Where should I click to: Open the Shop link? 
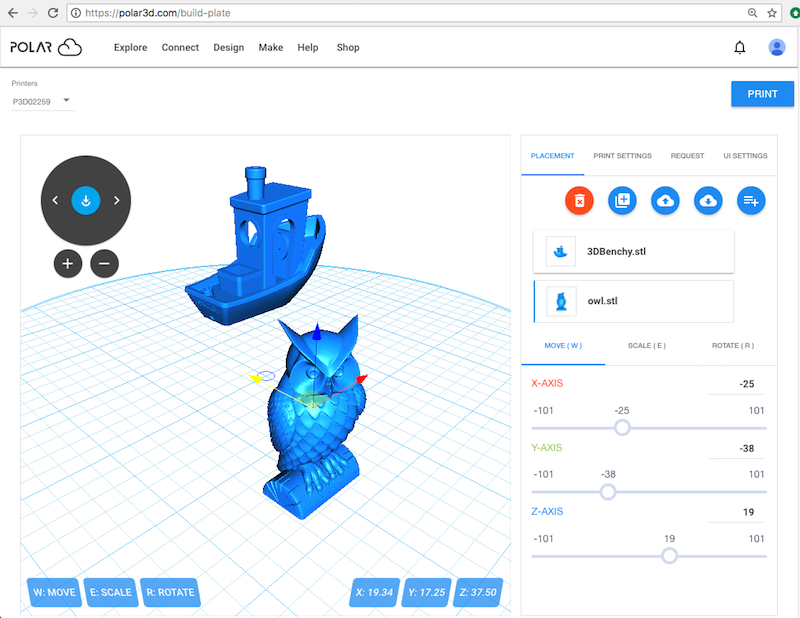tap(348, 47)
